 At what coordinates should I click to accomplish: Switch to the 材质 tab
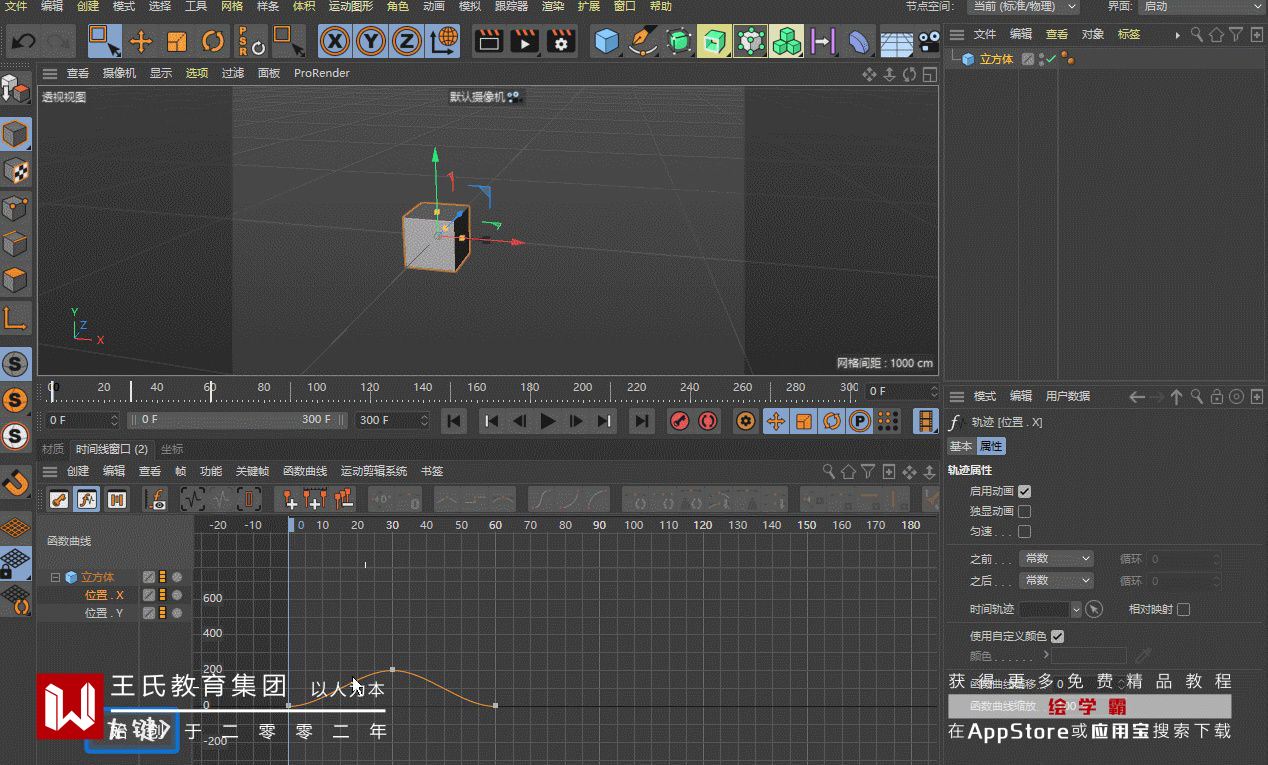click(x=53, y=449)
